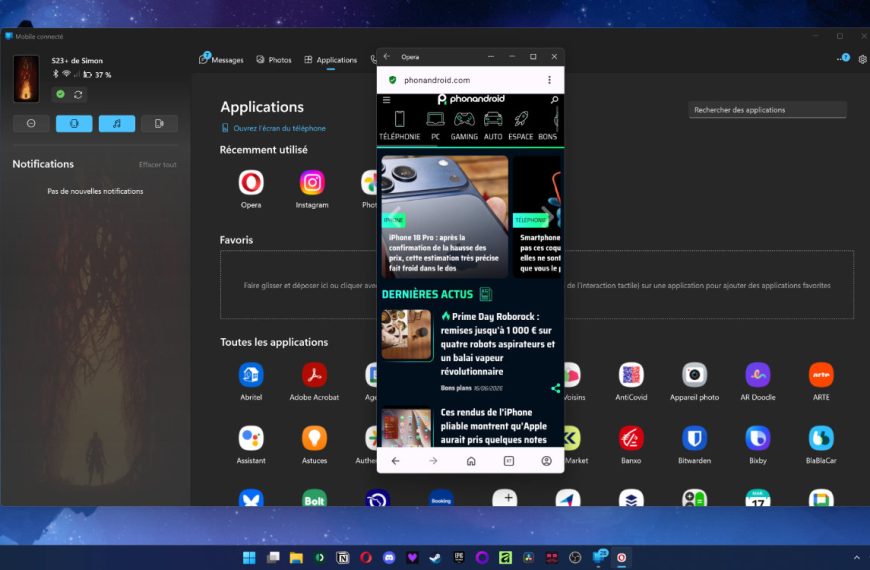Launch AR Doodle app

point(757,375)
